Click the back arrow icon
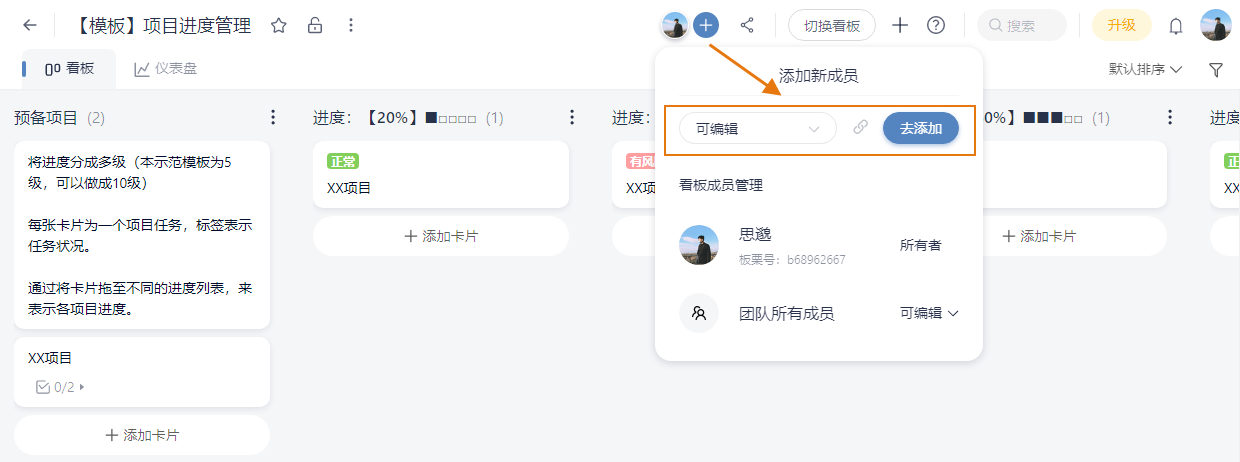The height and width of the screenshot is (462, 1240). 30,25
